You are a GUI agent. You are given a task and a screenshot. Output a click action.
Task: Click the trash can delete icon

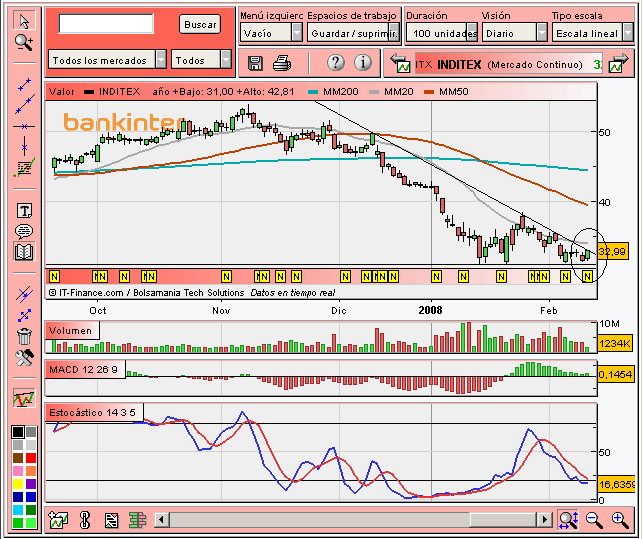(24, 336)
